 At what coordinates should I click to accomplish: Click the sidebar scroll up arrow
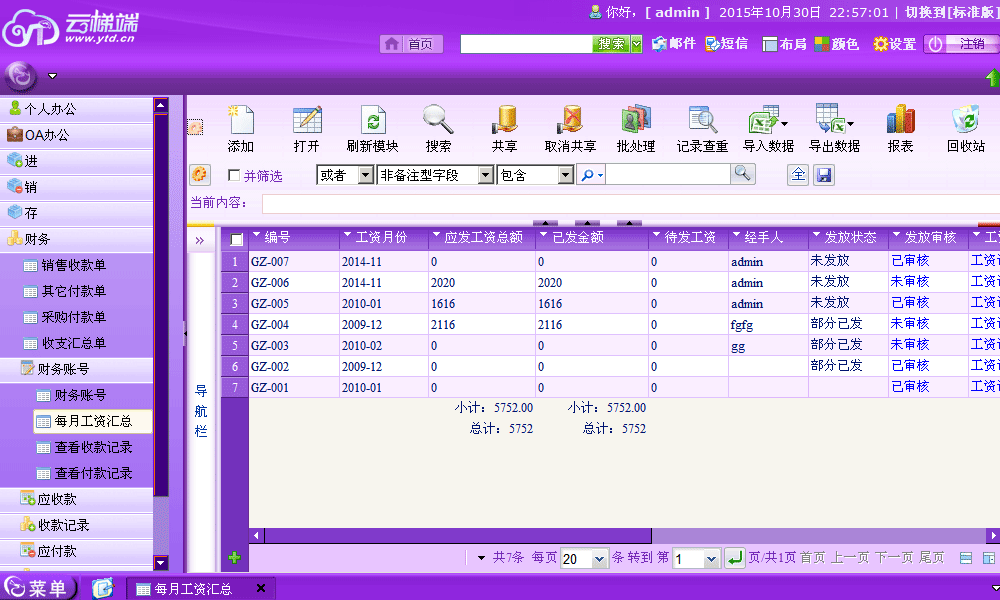[161, 105]
